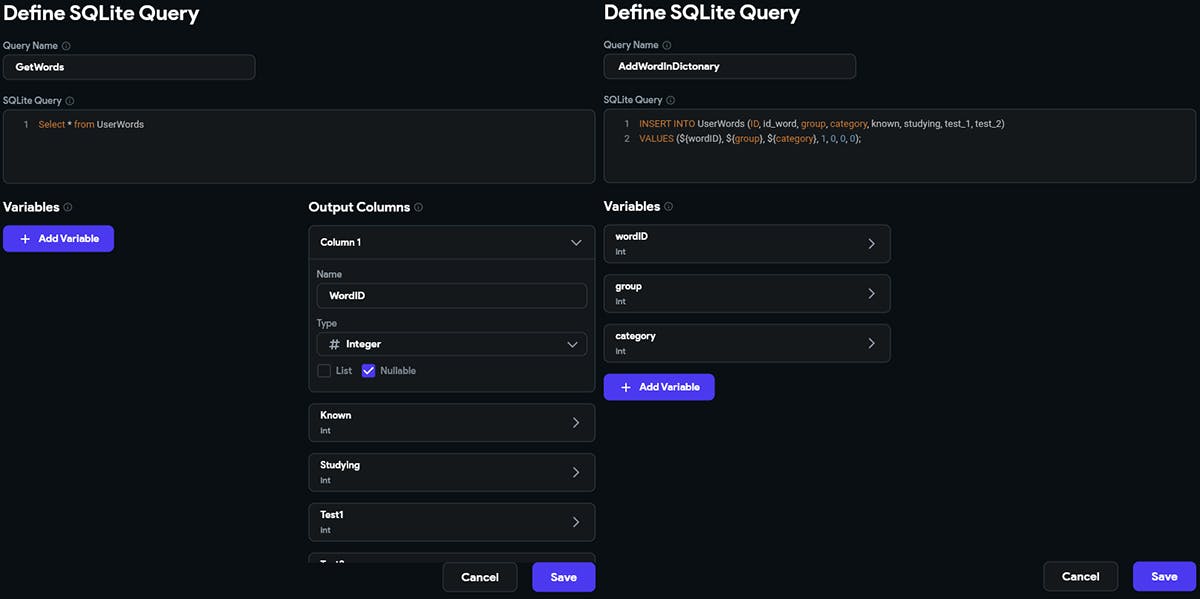Collapse the Column 1 section

[x=575, y=243]
